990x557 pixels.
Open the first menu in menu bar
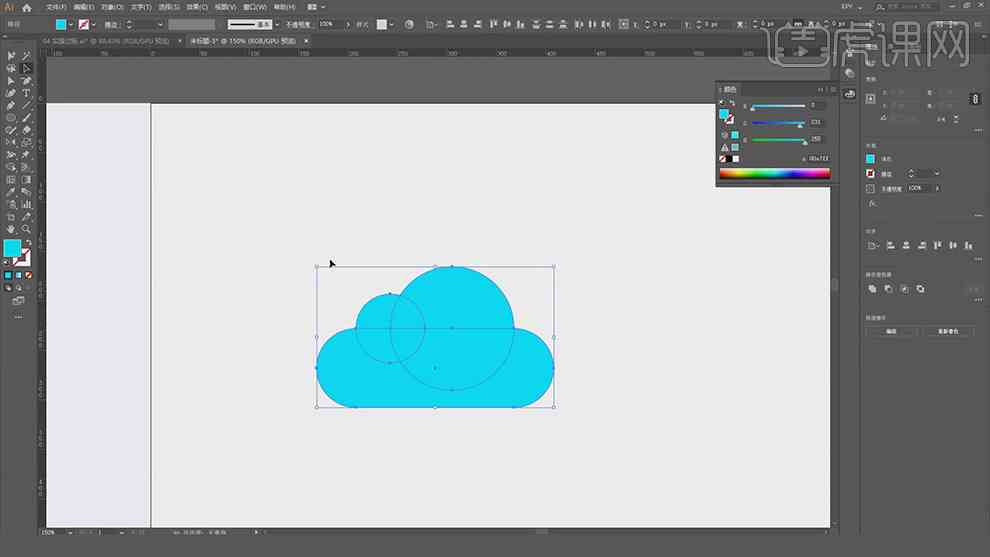tap(56, 7)
